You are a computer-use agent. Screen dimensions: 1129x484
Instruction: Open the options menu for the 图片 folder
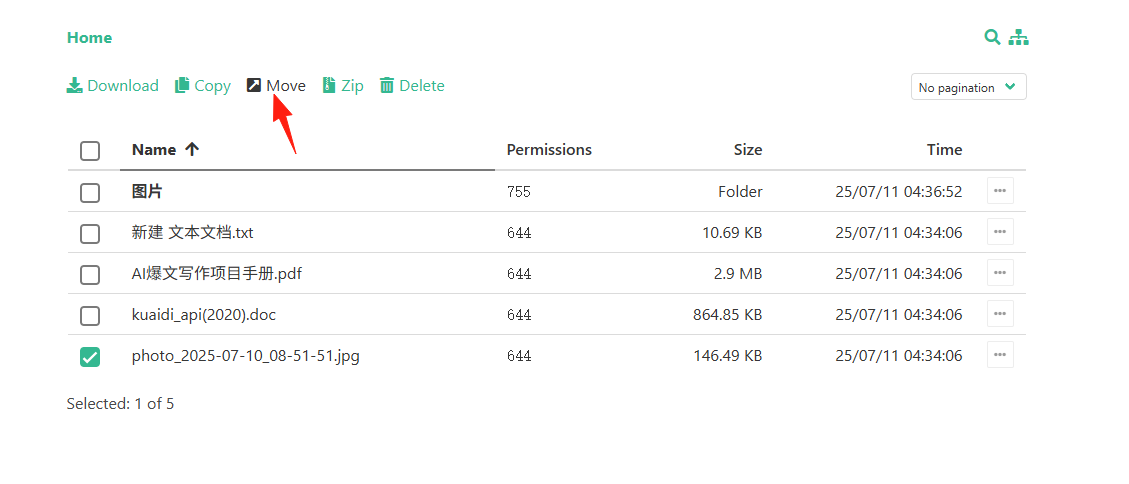click(x=1000, y=191)
